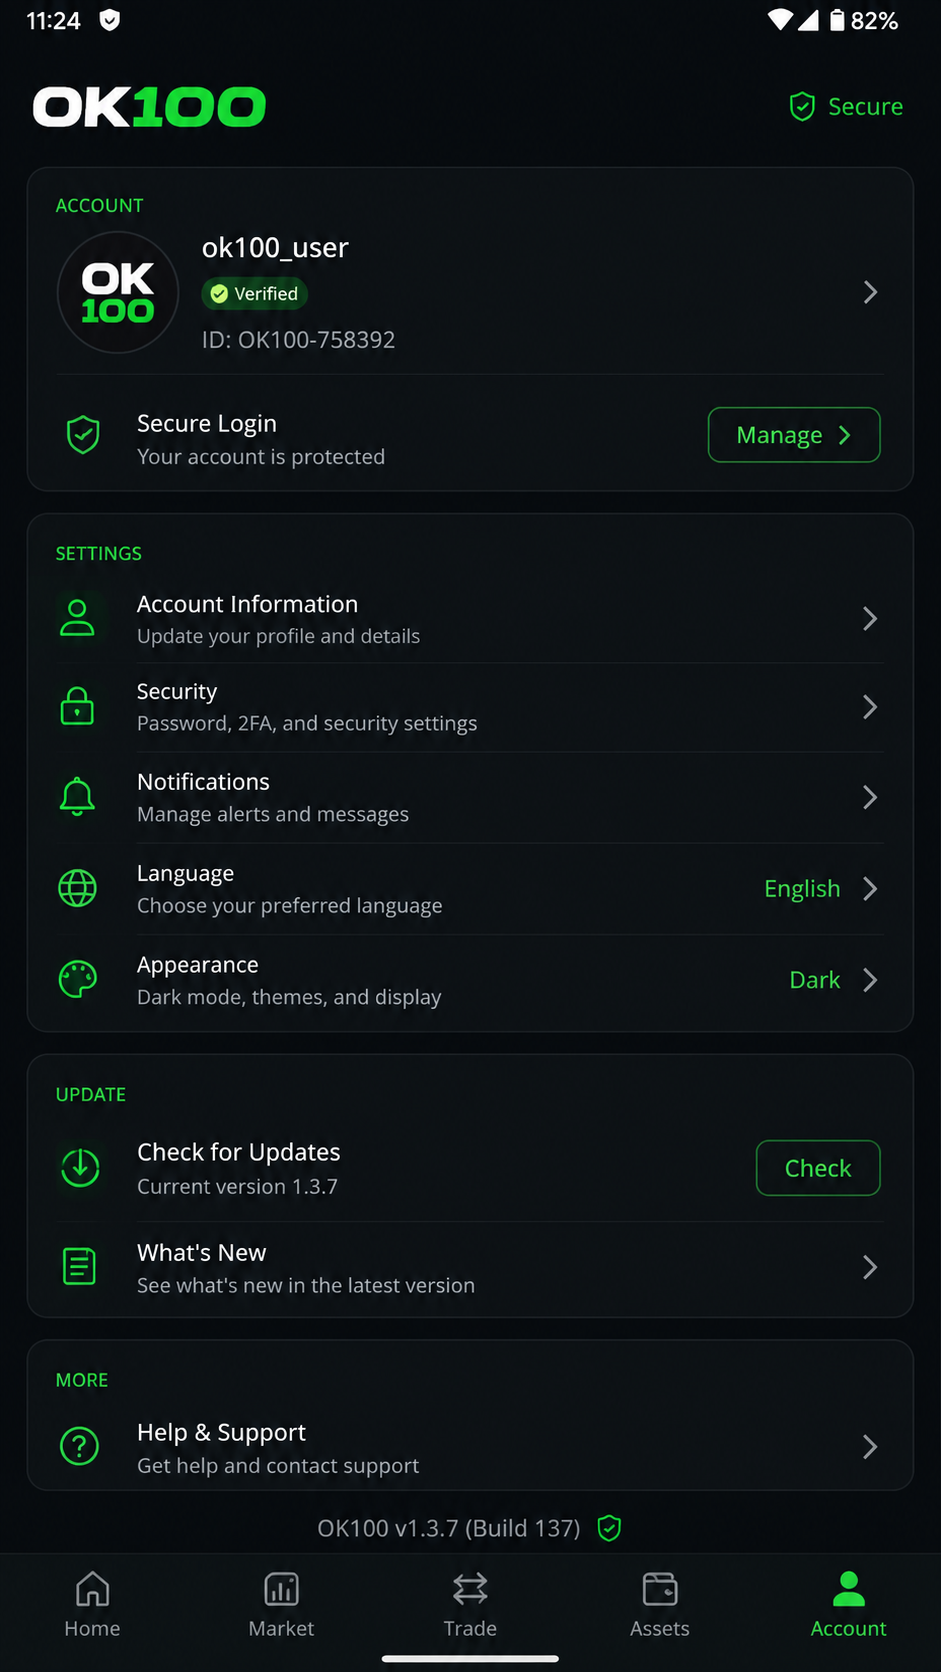Expand the ok100_user profile chevron
Image resolution: width=941 pixels, height=1672 pixels.
click(870, 292)
